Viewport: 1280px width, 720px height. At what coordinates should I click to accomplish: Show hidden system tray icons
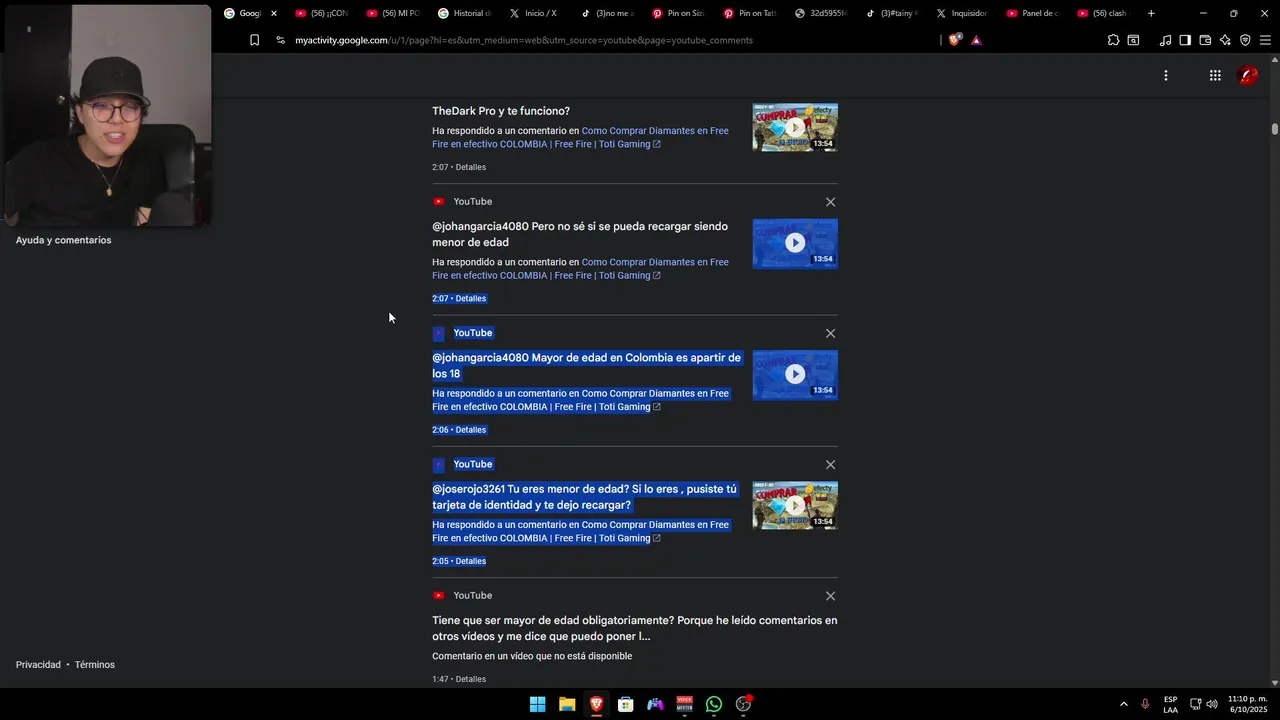point(1123,704)
